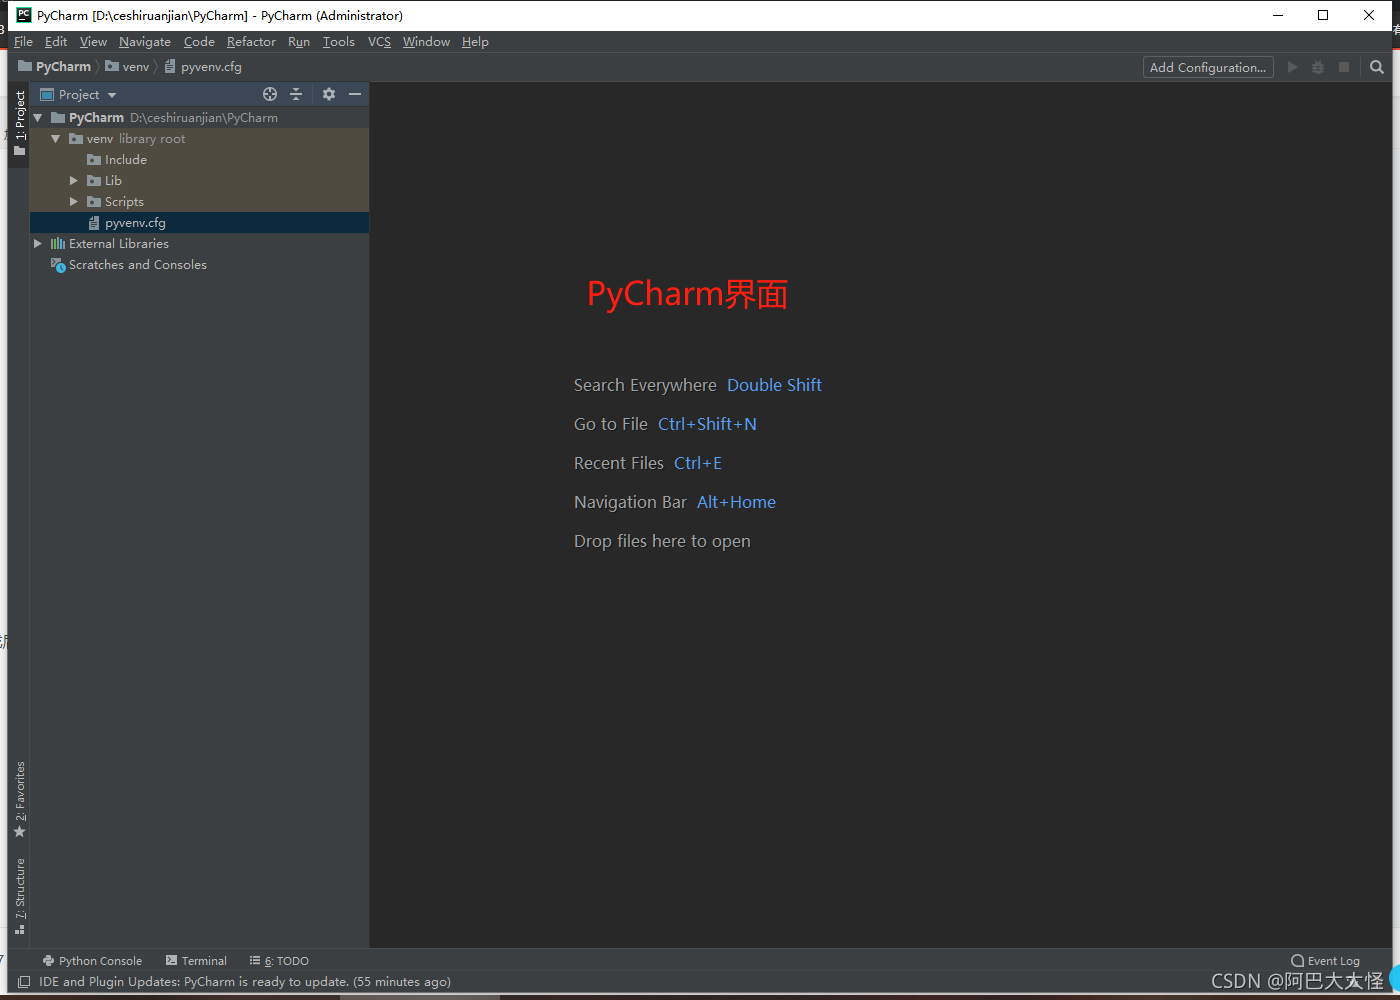Select the Lib folder row
The height and width of the screenshot is (1000, 1400).
(x=200, y=181)
